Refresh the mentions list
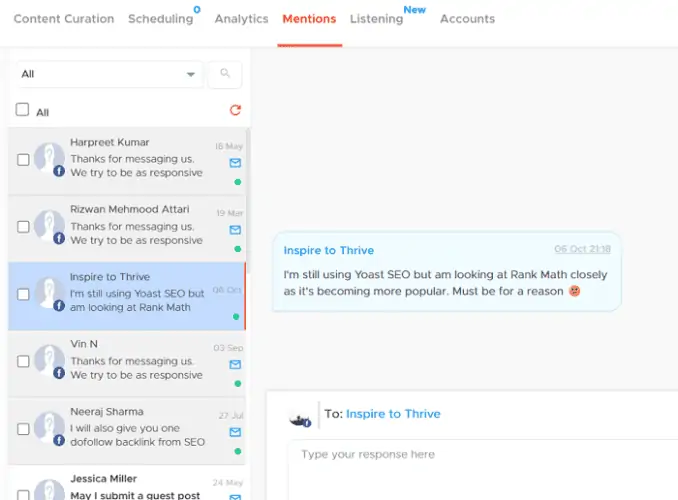The width and height of the screenshot is (678, 500). point(235,110)
